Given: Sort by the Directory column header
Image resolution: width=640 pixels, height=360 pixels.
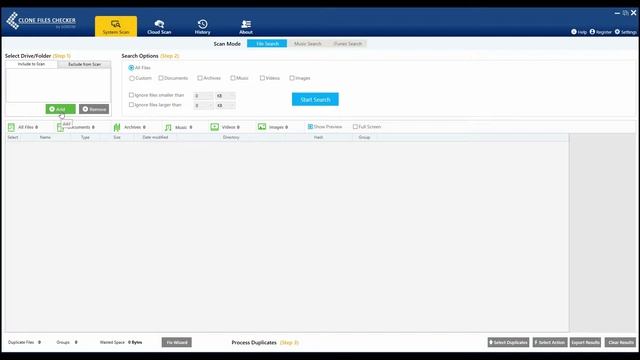Looking at the screenshot, I should click(231, 138).
